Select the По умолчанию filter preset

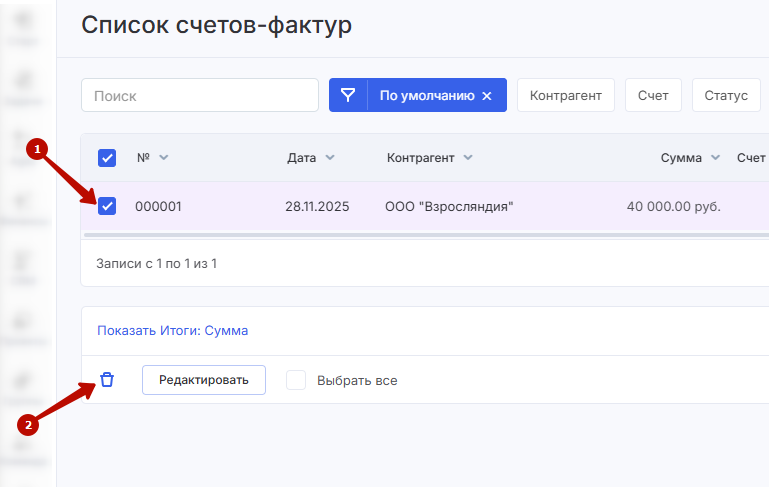pyautogui.click(x=426, y=96)
